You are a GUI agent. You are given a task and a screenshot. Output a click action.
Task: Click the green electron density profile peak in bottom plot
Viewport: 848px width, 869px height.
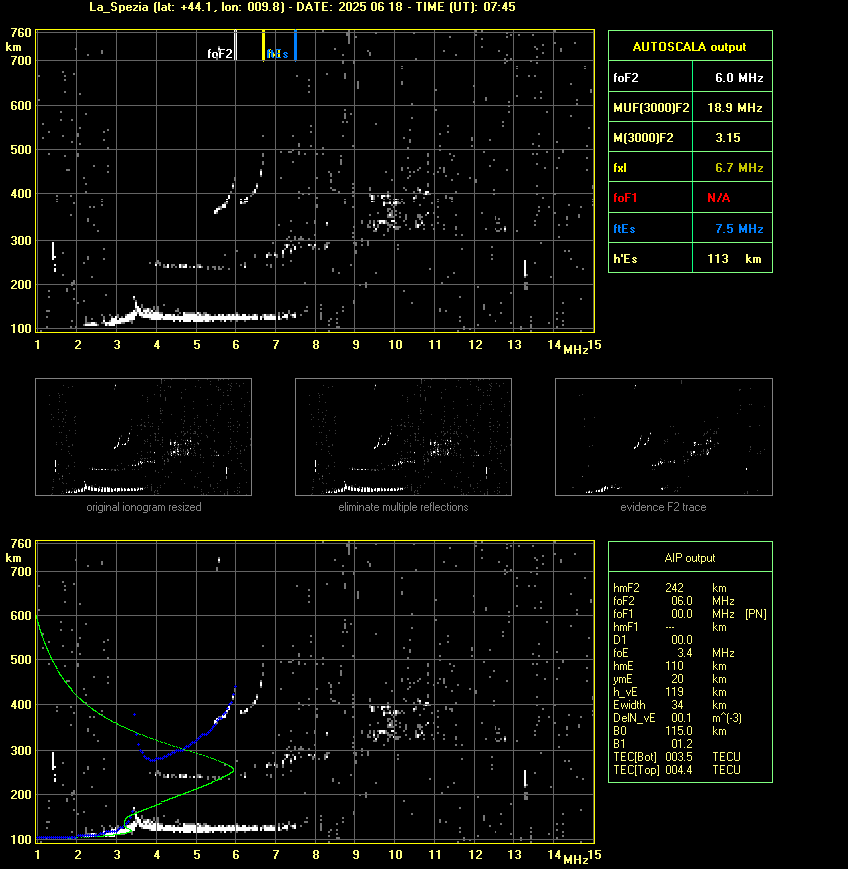pyautogui.click(x=233, y=769)
